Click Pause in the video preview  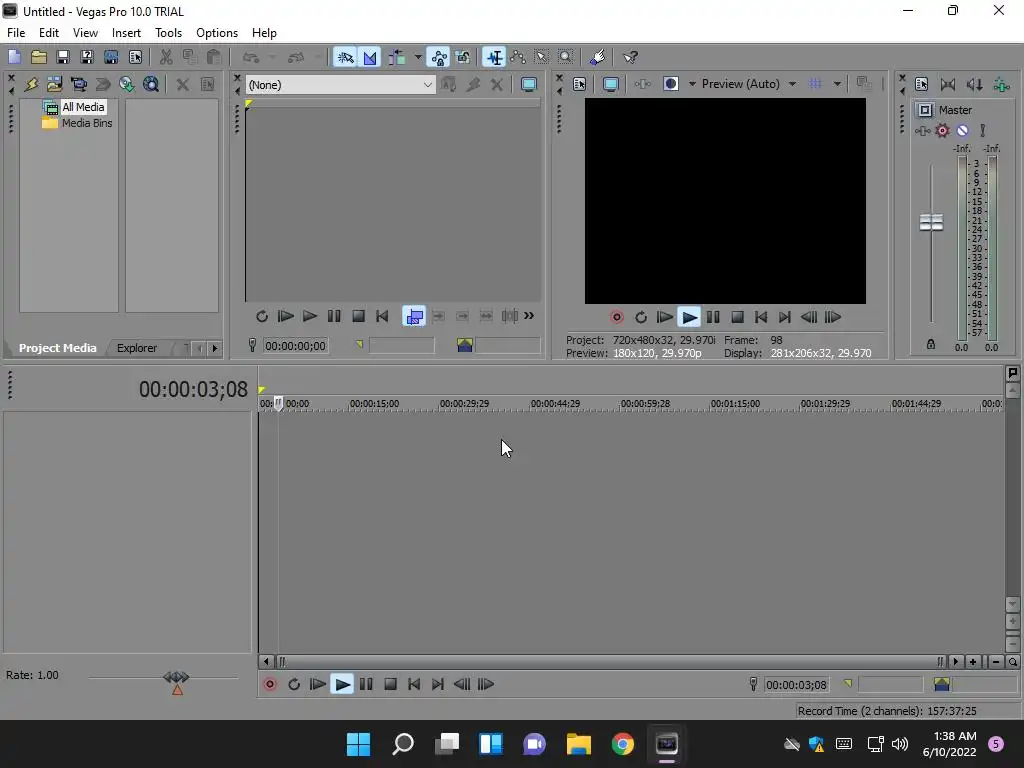click(713, 317)
